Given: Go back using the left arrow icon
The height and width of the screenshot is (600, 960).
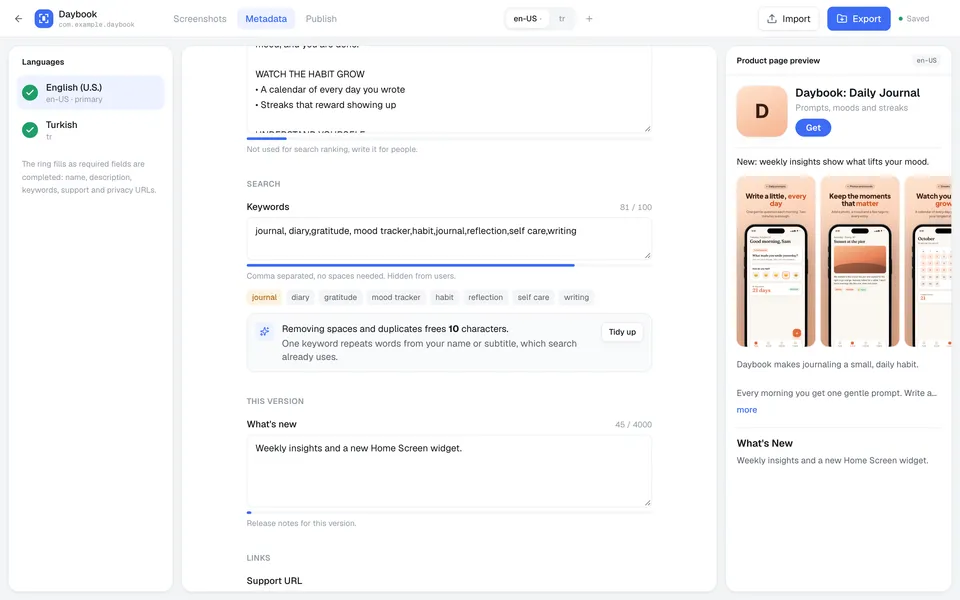Looking at the screenshot, I should [x=18, y=18].
